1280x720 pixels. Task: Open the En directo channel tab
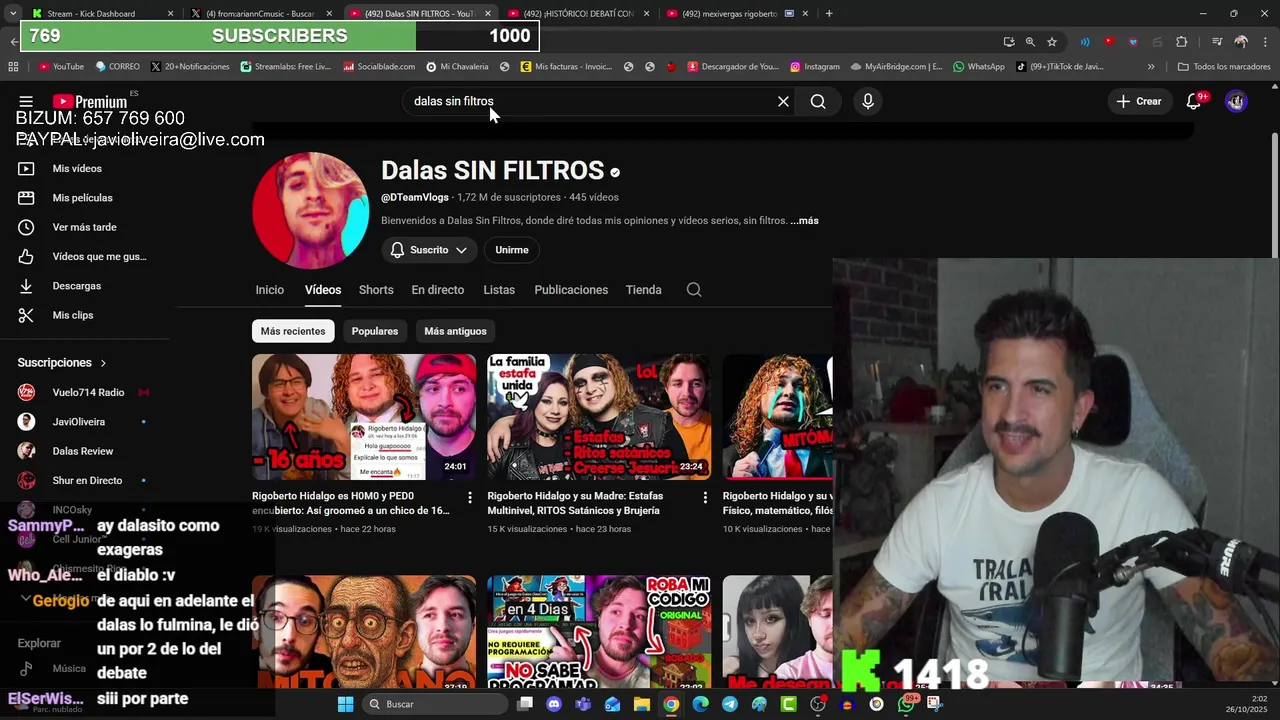438,290
